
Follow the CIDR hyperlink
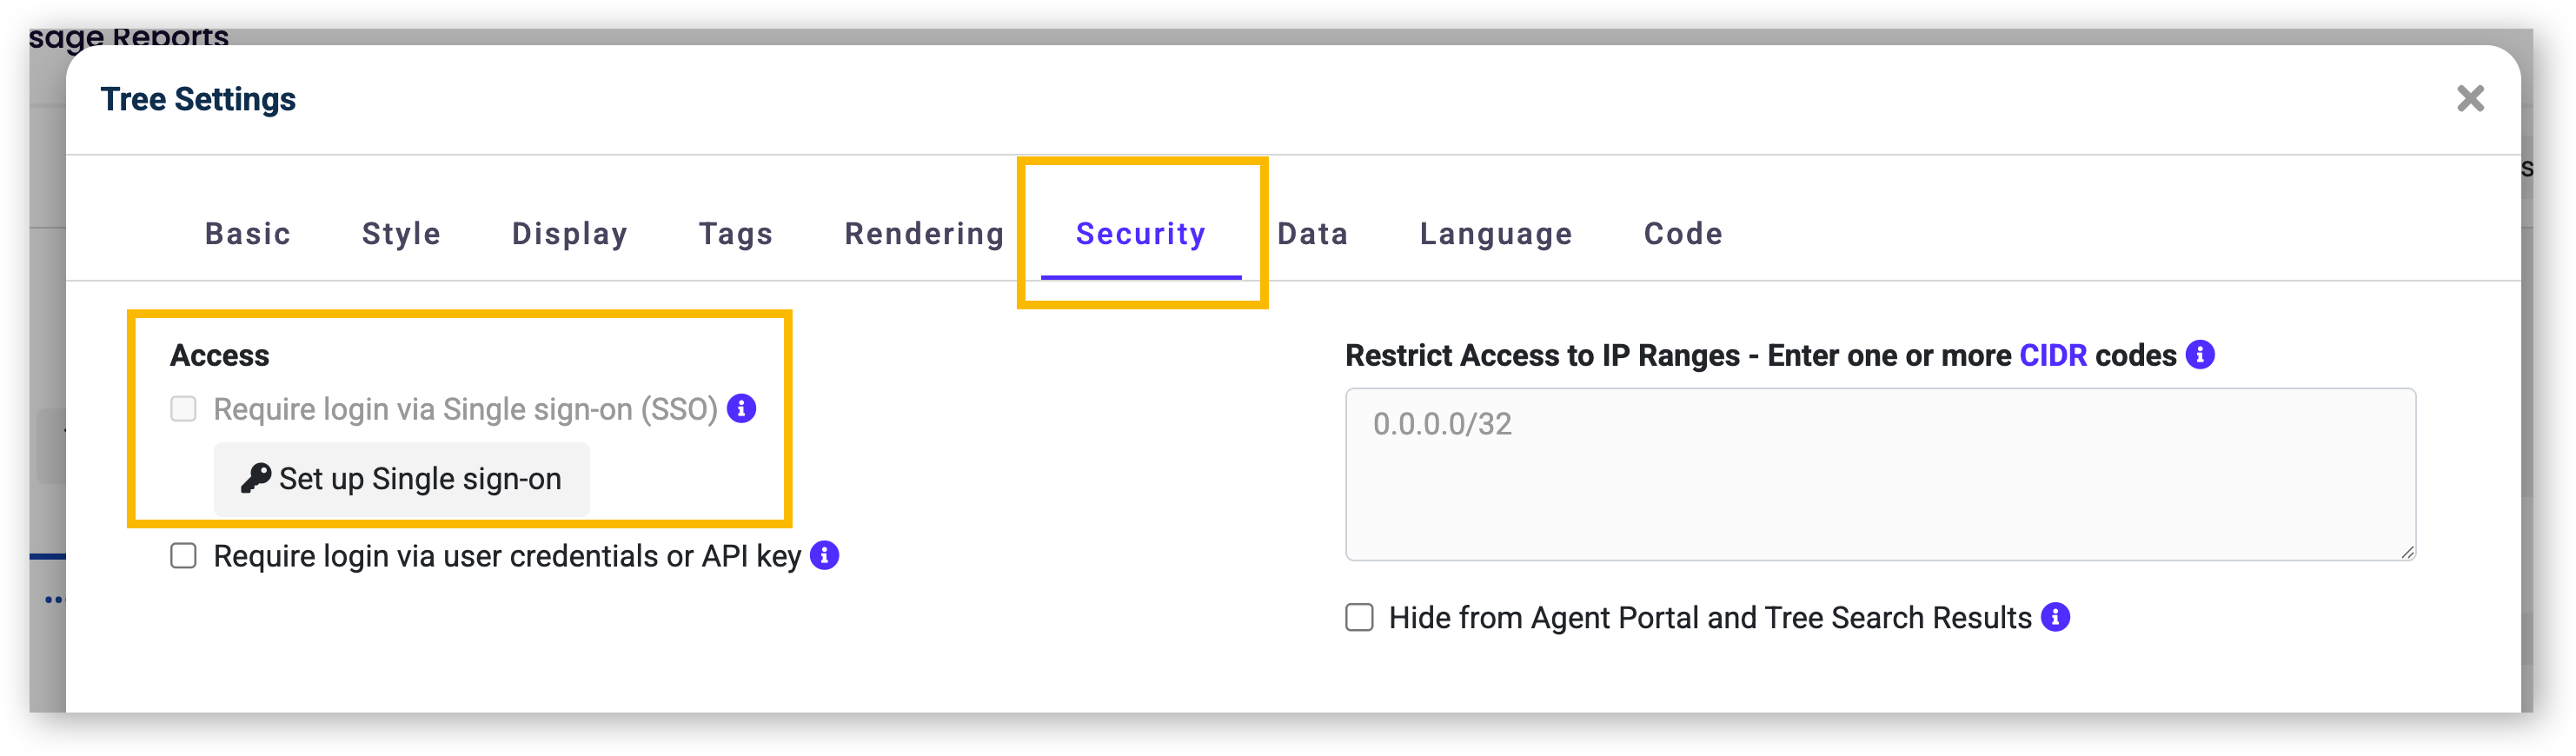tap(2053, 355)
